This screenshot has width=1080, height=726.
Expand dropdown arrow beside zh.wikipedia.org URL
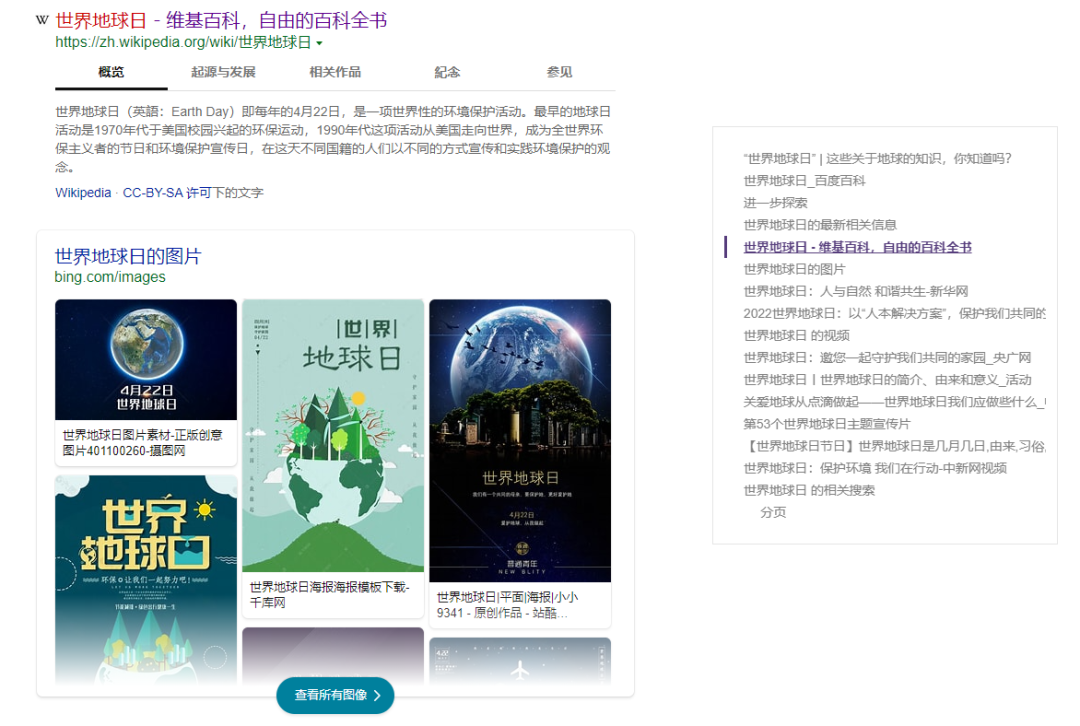(319, 43)
